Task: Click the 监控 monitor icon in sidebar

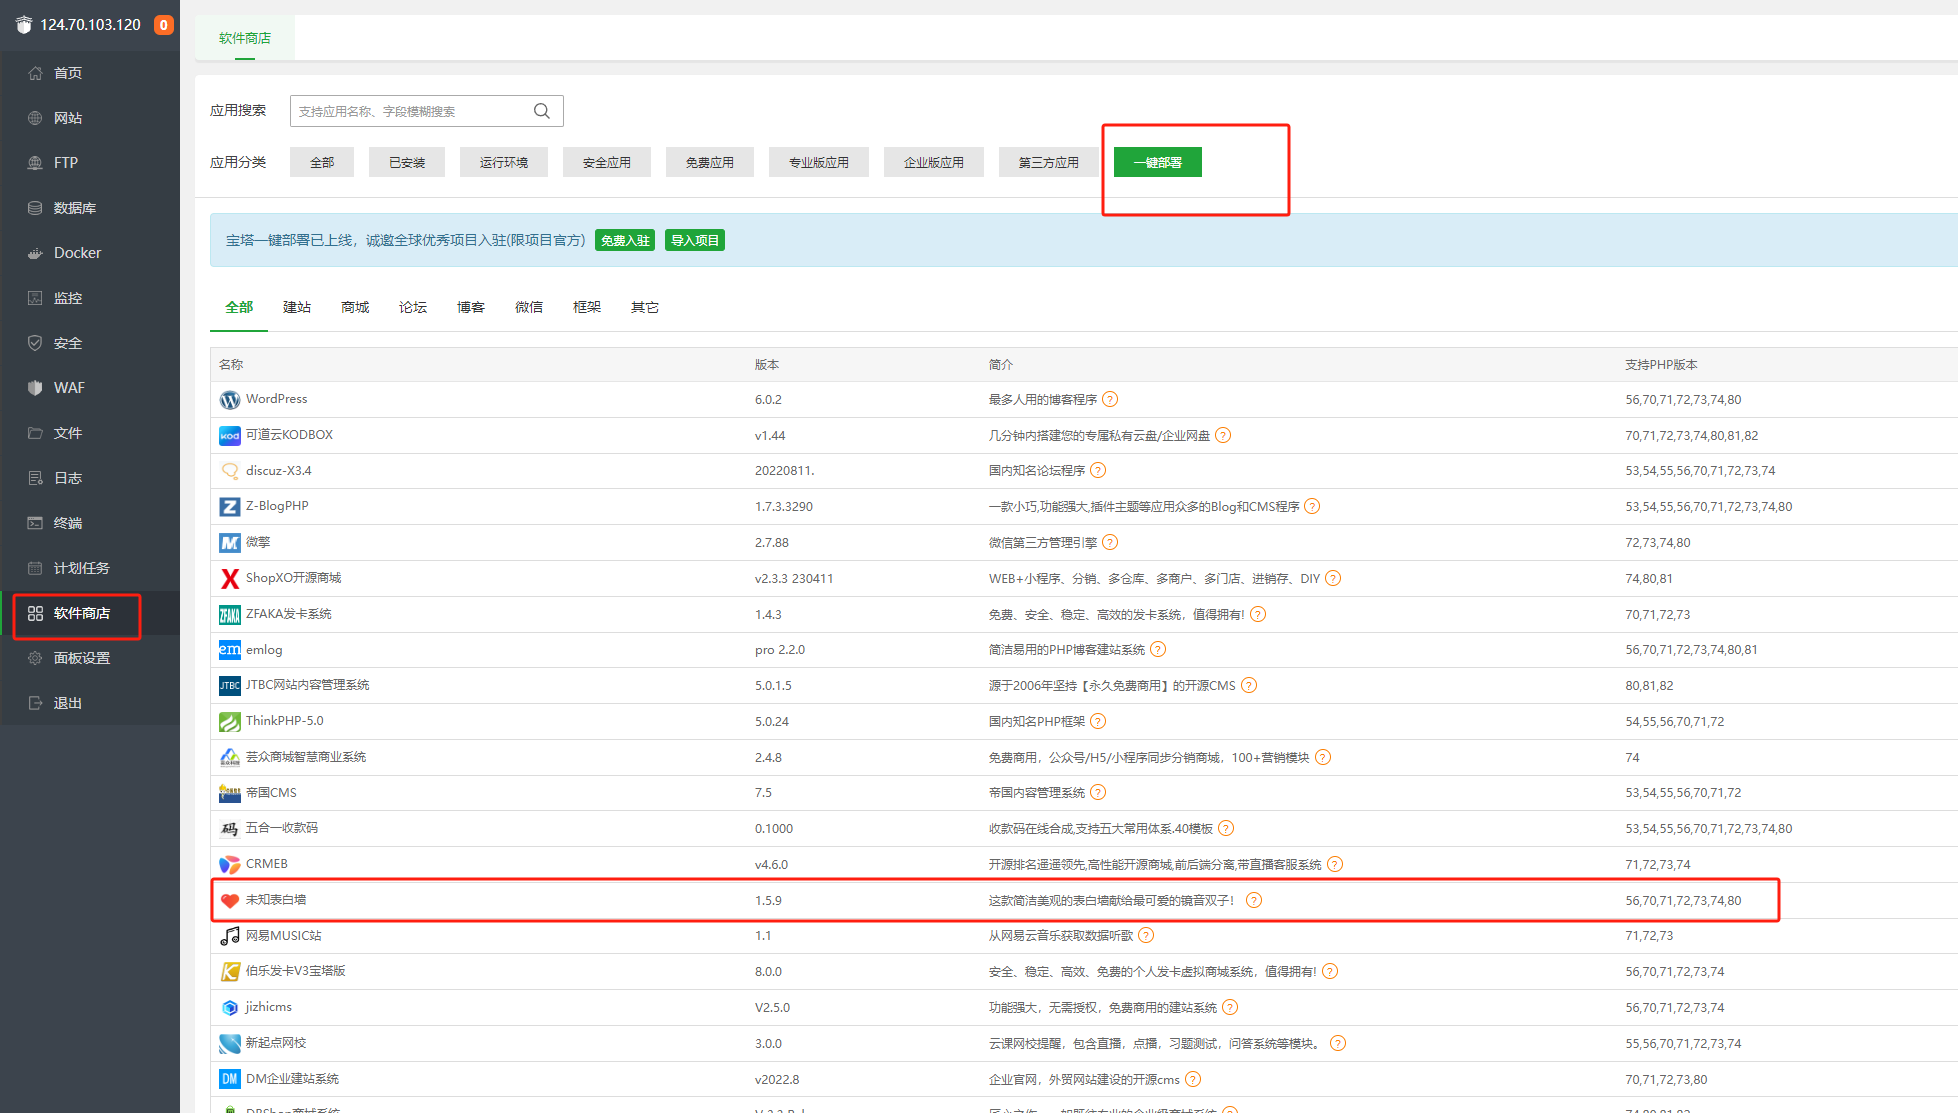Action: point(35,298)
